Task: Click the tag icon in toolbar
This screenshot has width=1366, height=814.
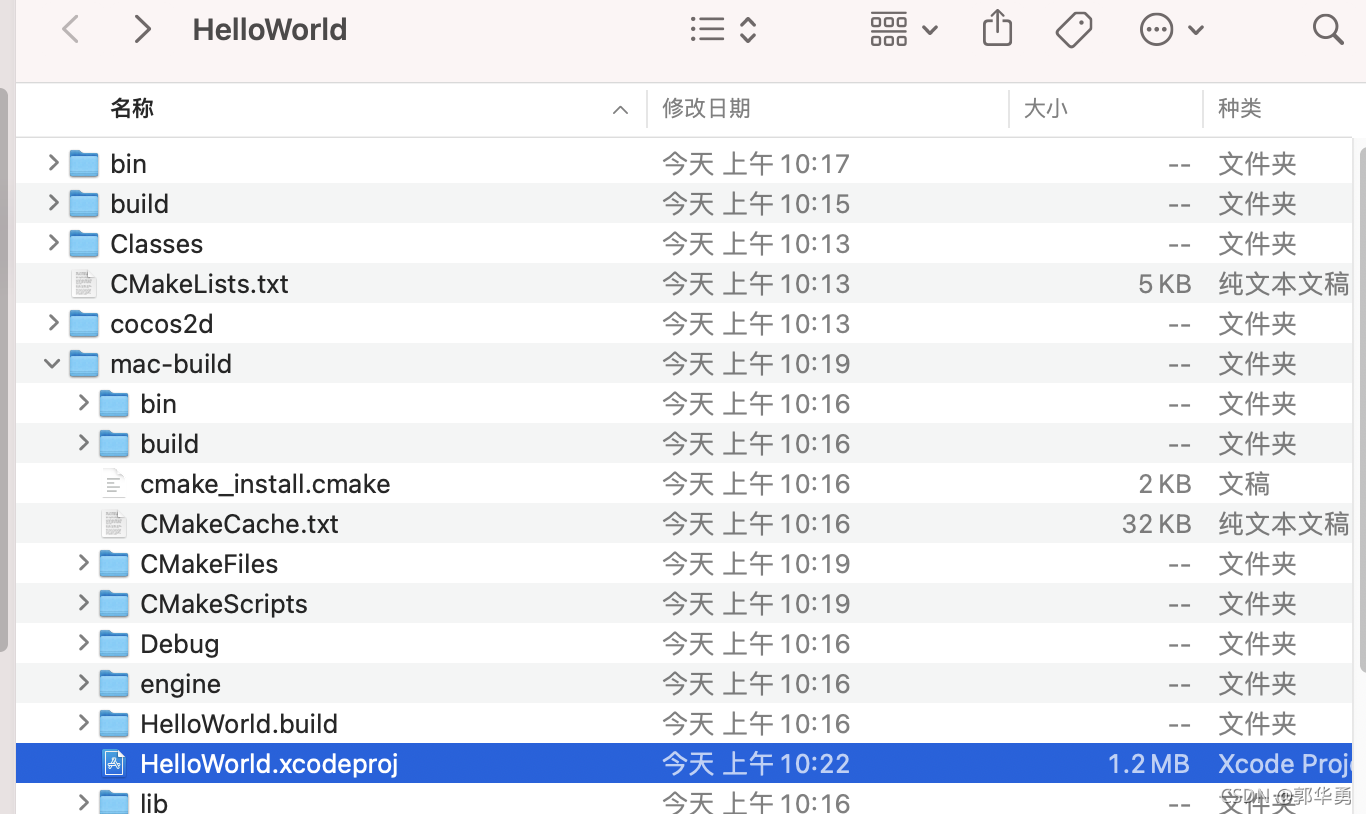Action: 1074,30
